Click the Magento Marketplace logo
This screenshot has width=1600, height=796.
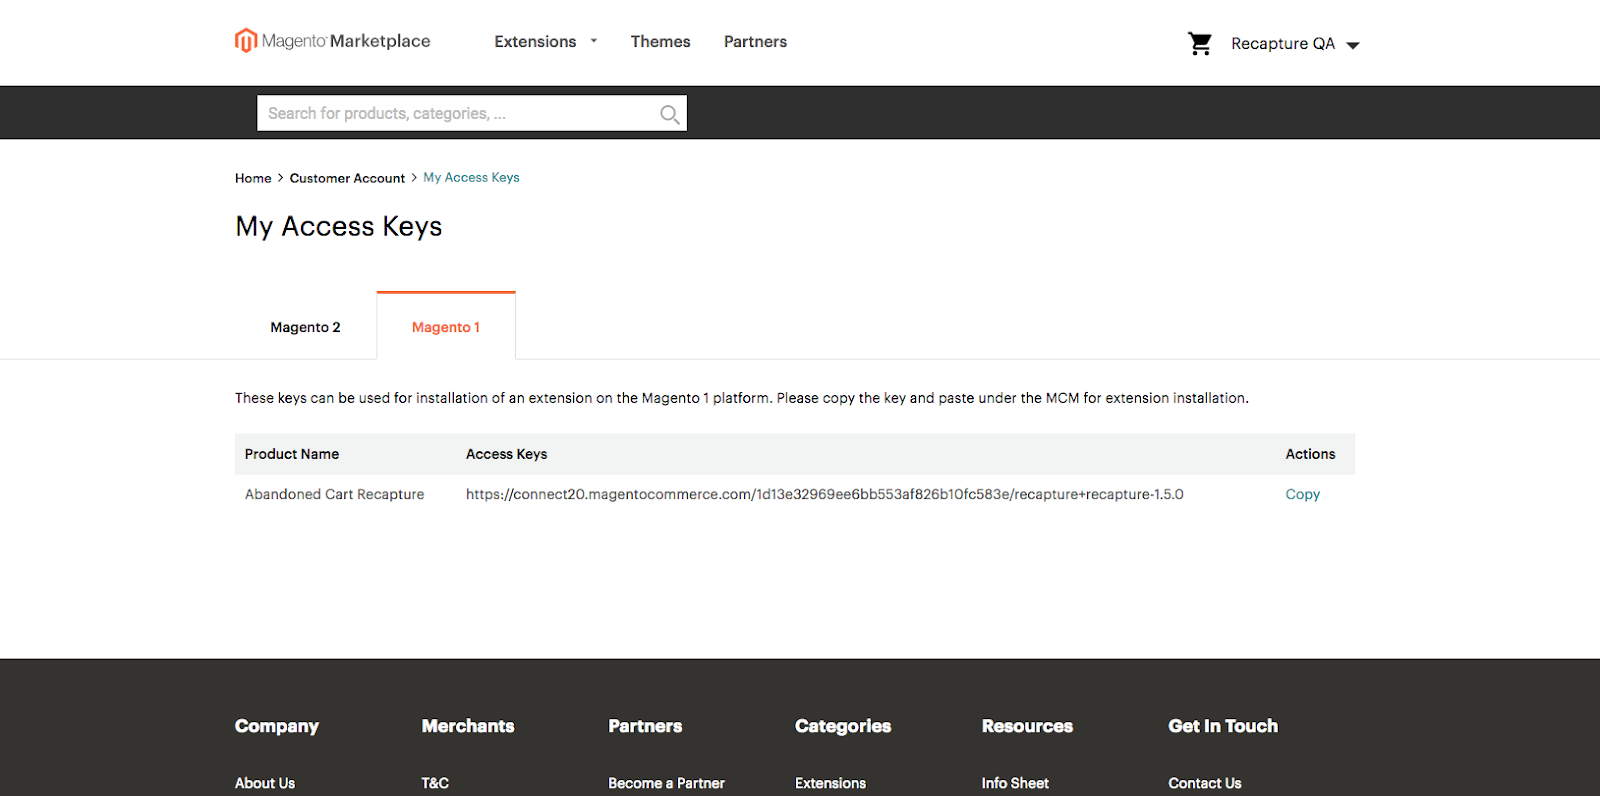333,41
